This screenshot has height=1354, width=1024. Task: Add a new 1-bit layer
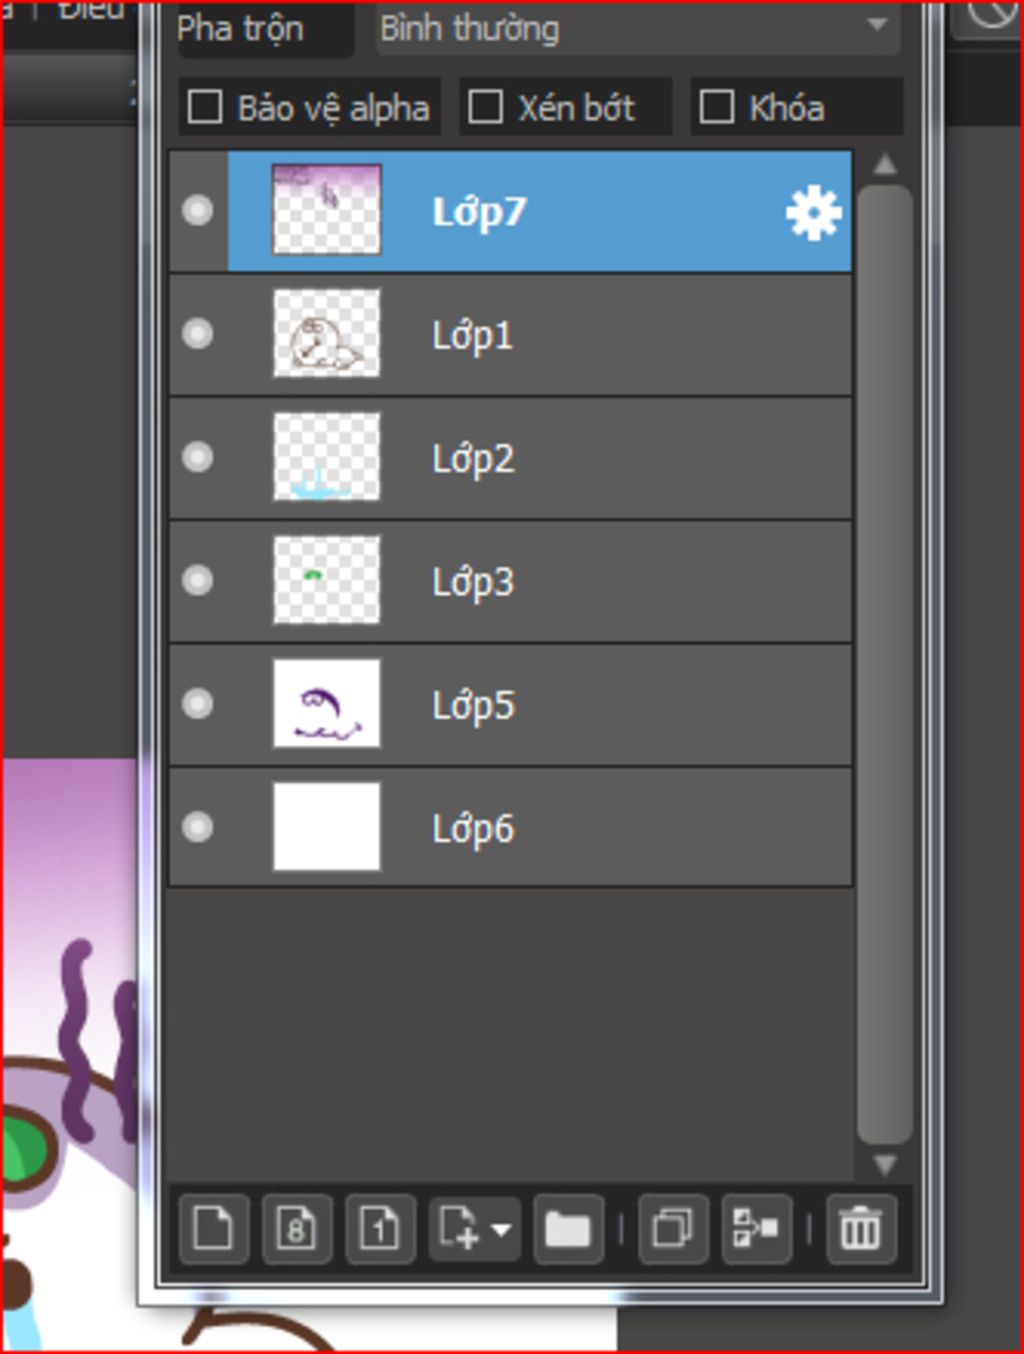pyautogui.click(x=380, y=1229)
